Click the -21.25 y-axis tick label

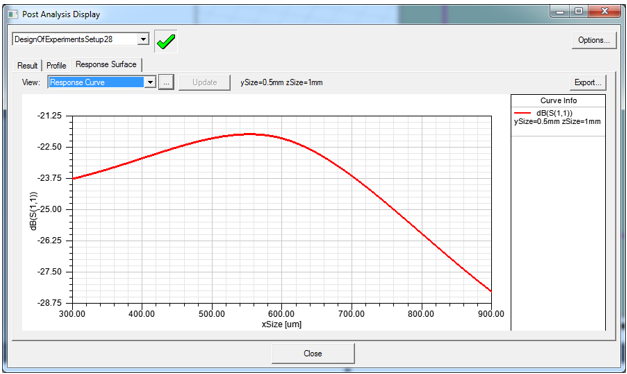pos(49,116)
